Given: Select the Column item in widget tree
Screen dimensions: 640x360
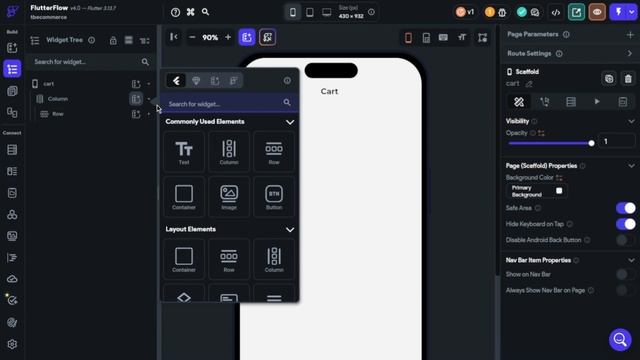Looking at the screenshot, I should click(58, 99).
